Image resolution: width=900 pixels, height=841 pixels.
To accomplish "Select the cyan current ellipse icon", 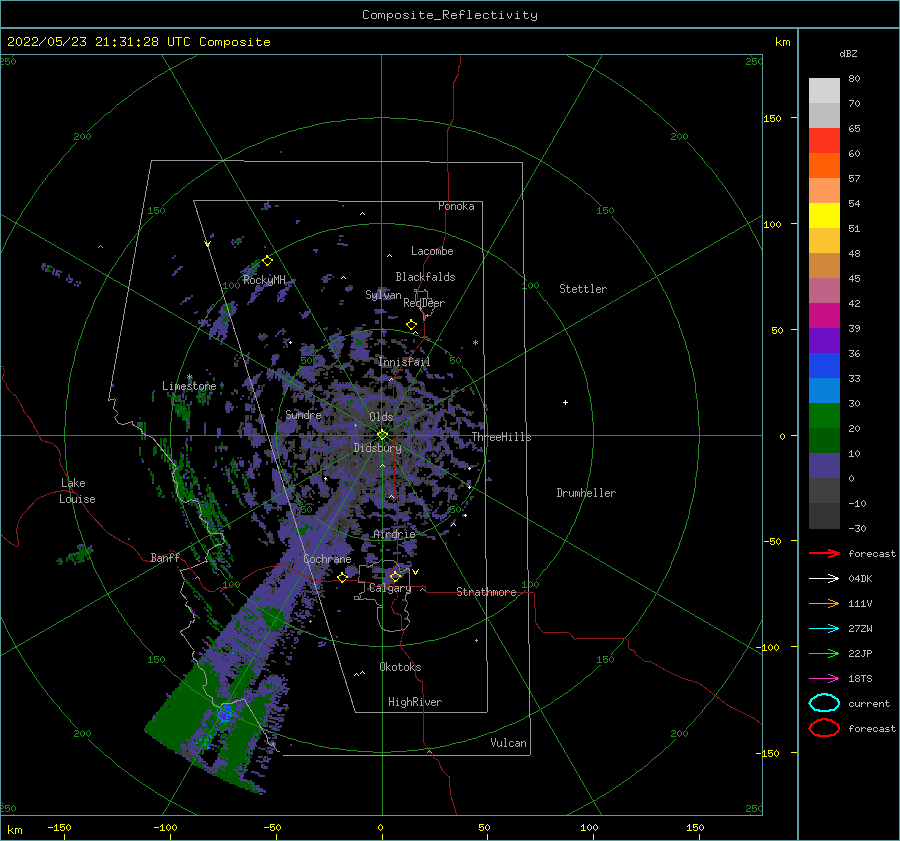I will tap(824, 703).
